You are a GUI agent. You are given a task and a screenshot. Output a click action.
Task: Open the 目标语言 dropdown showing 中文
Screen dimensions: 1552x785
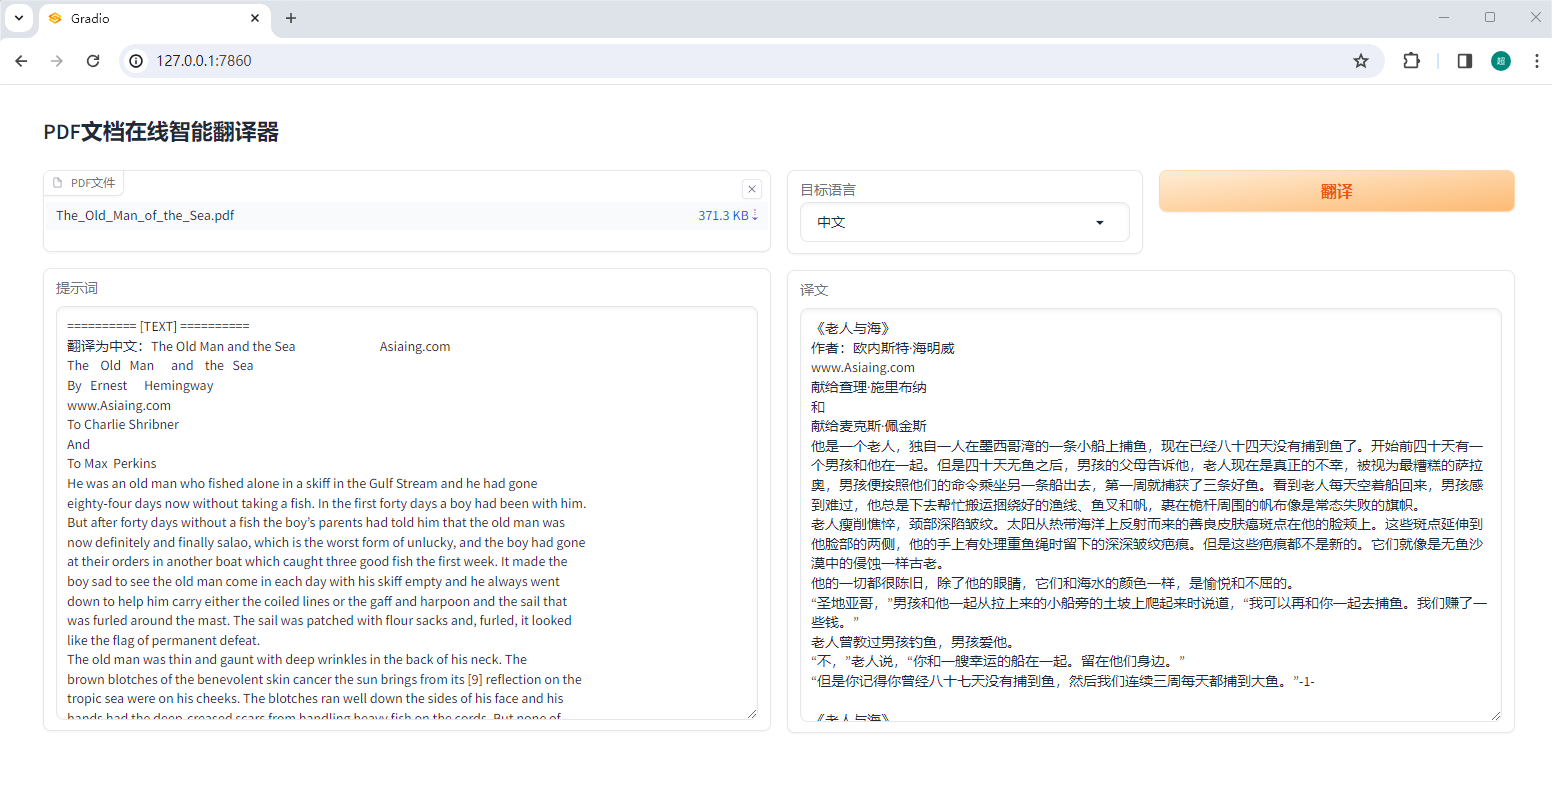[965, 222]
